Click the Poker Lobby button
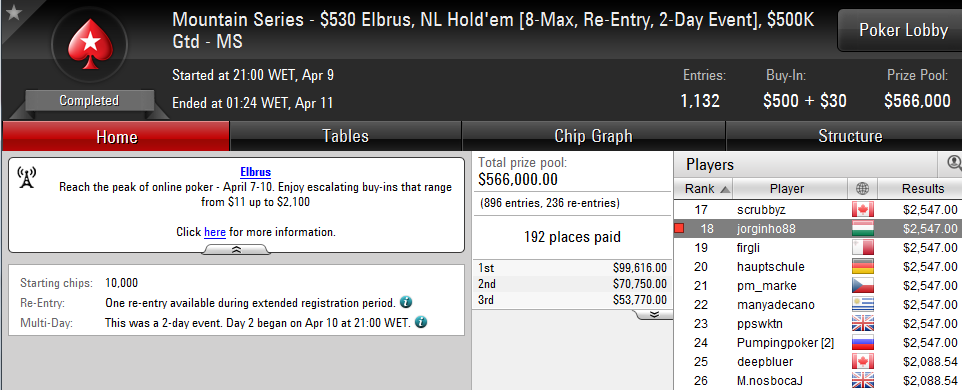This screenshot has height=390, width=962. [902, 30]
